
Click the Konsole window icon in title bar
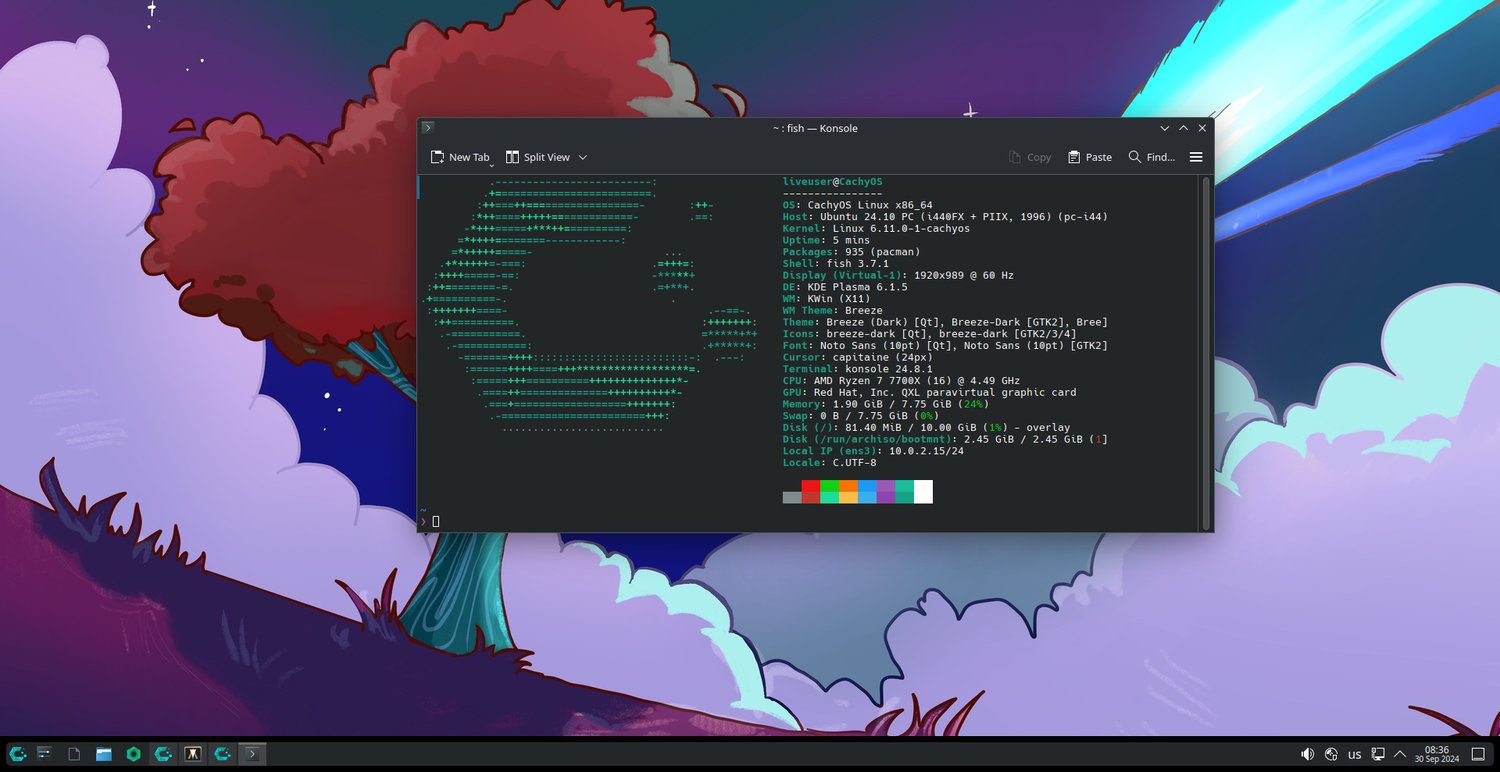click(x=428, y=127)
